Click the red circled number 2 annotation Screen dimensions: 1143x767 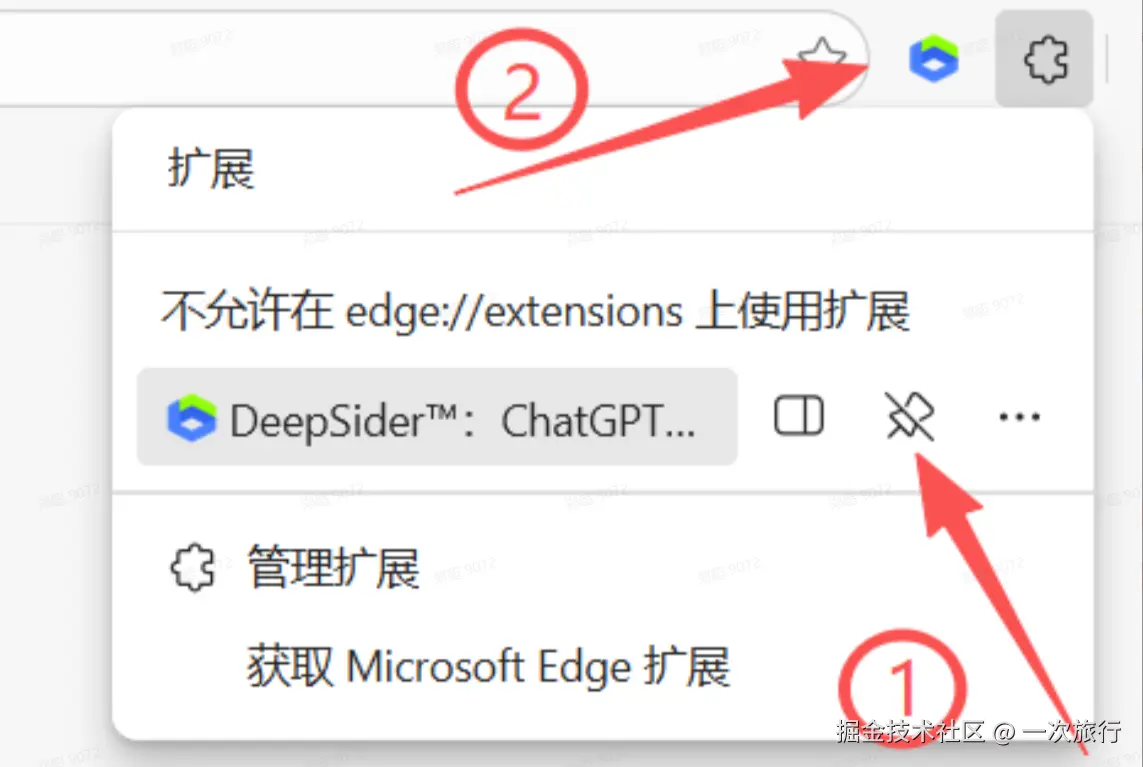521,90
